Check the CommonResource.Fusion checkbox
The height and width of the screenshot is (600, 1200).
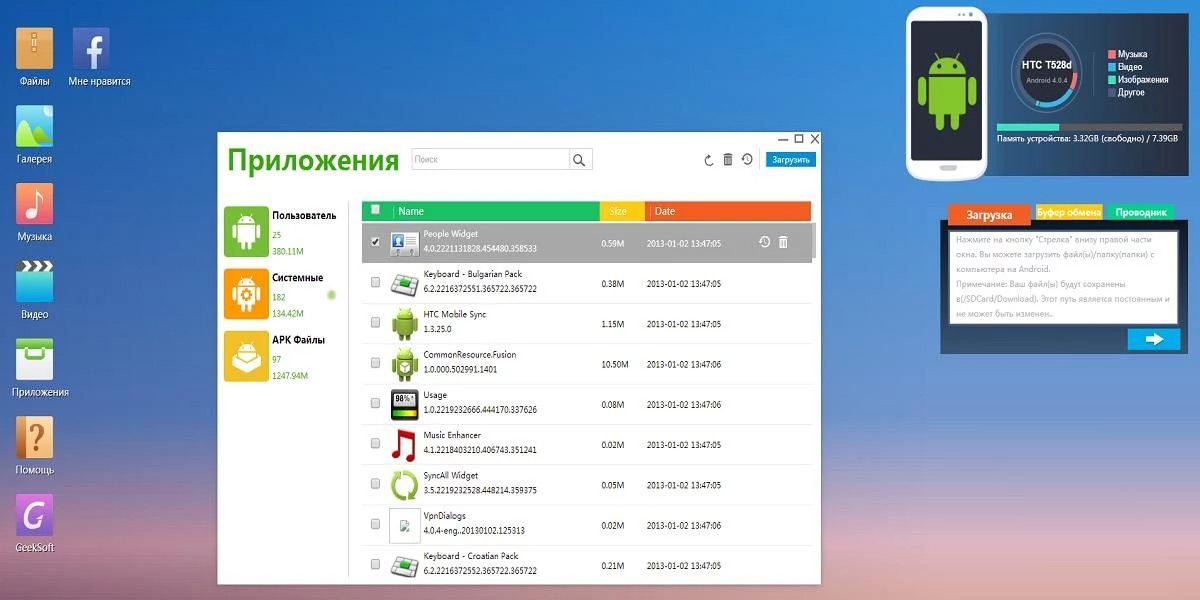(x=375, y=362)
